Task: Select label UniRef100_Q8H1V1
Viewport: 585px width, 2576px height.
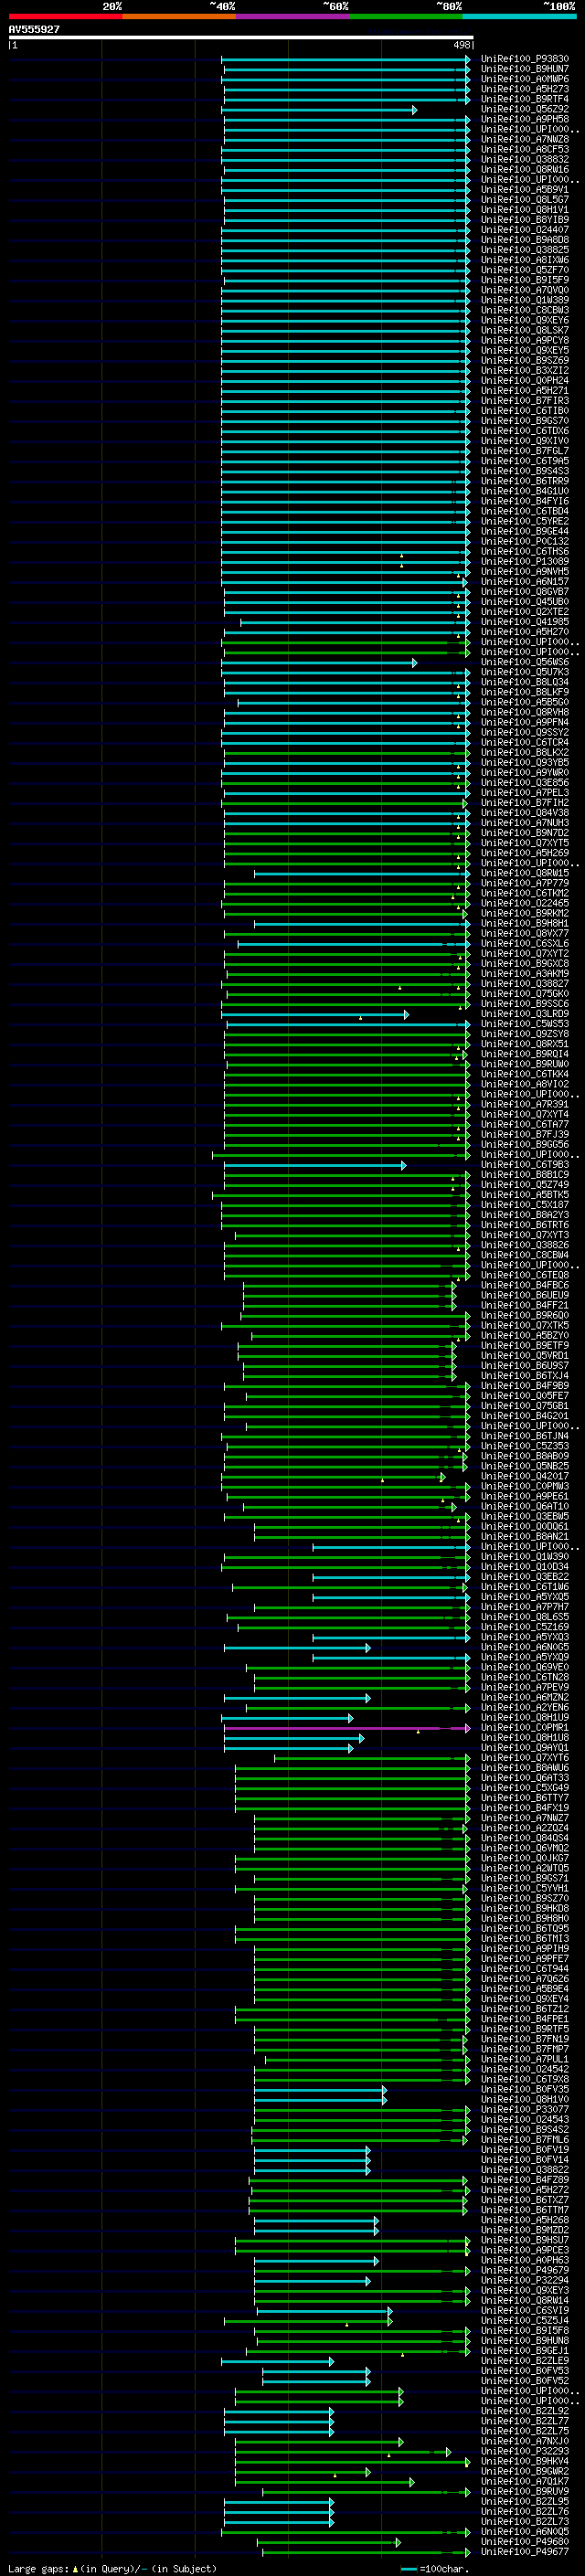Action: 525,210
